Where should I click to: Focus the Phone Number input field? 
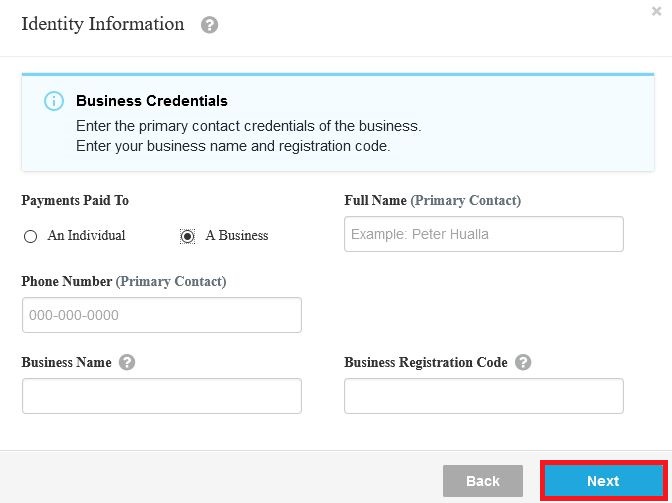[x=162, y=315]
